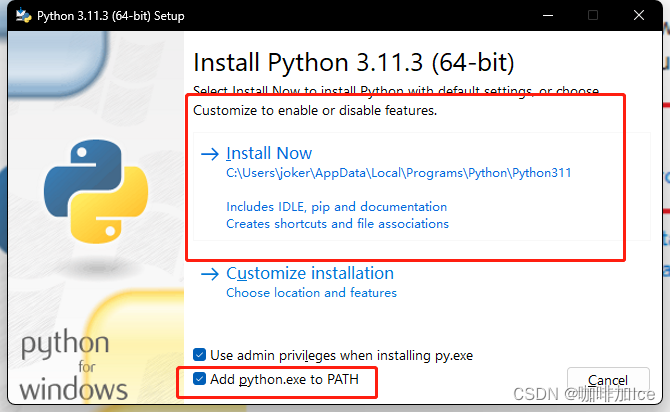670x412 pixels.
Task: Cancel the Python setup
Action: [608, 380]
